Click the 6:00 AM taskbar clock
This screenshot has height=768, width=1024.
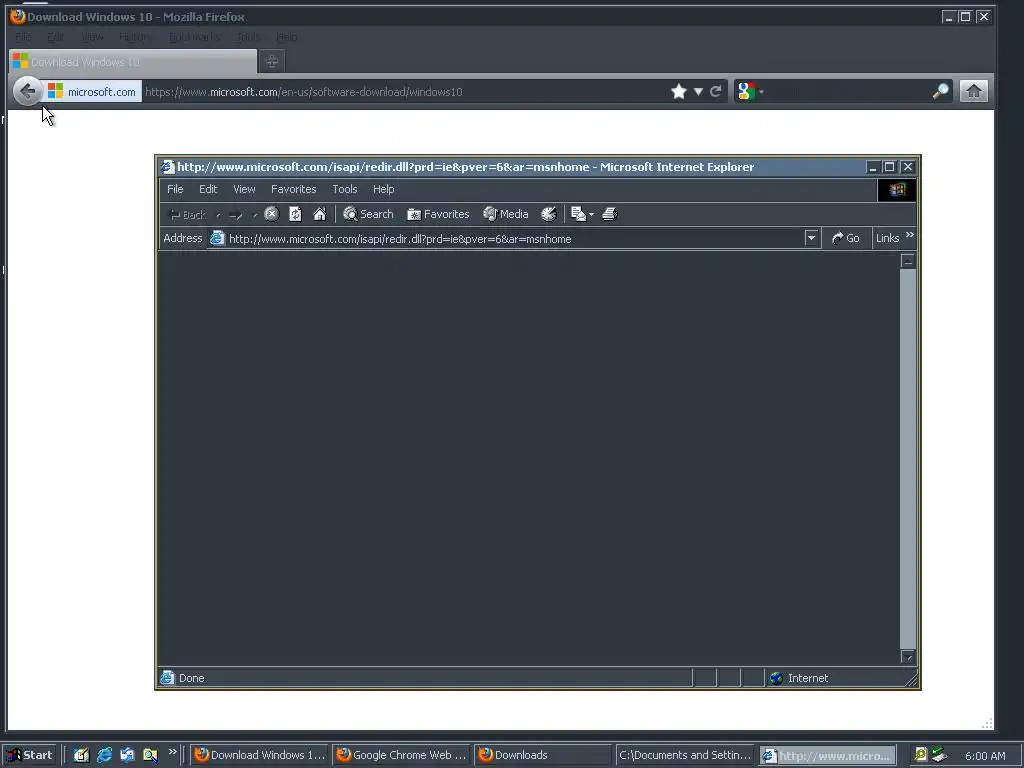(985, 756)
